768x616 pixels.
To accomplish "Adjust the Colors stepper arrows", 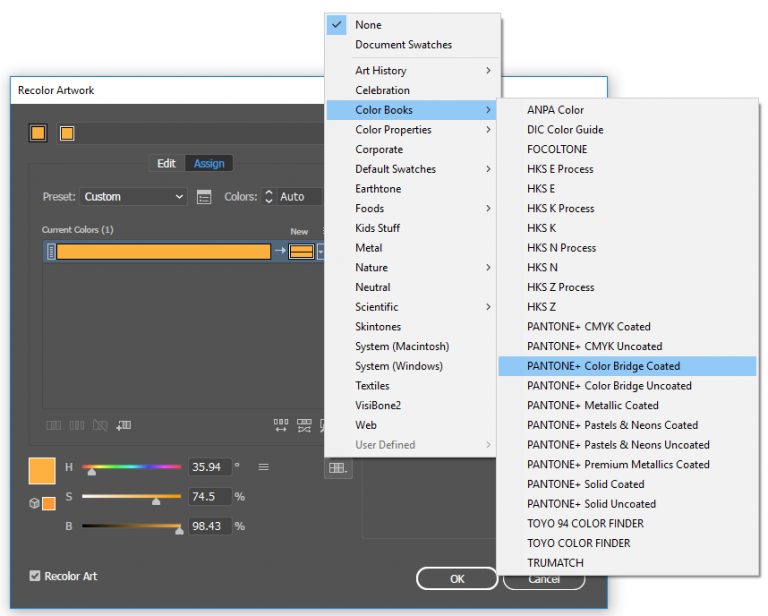I will point(268,197).
